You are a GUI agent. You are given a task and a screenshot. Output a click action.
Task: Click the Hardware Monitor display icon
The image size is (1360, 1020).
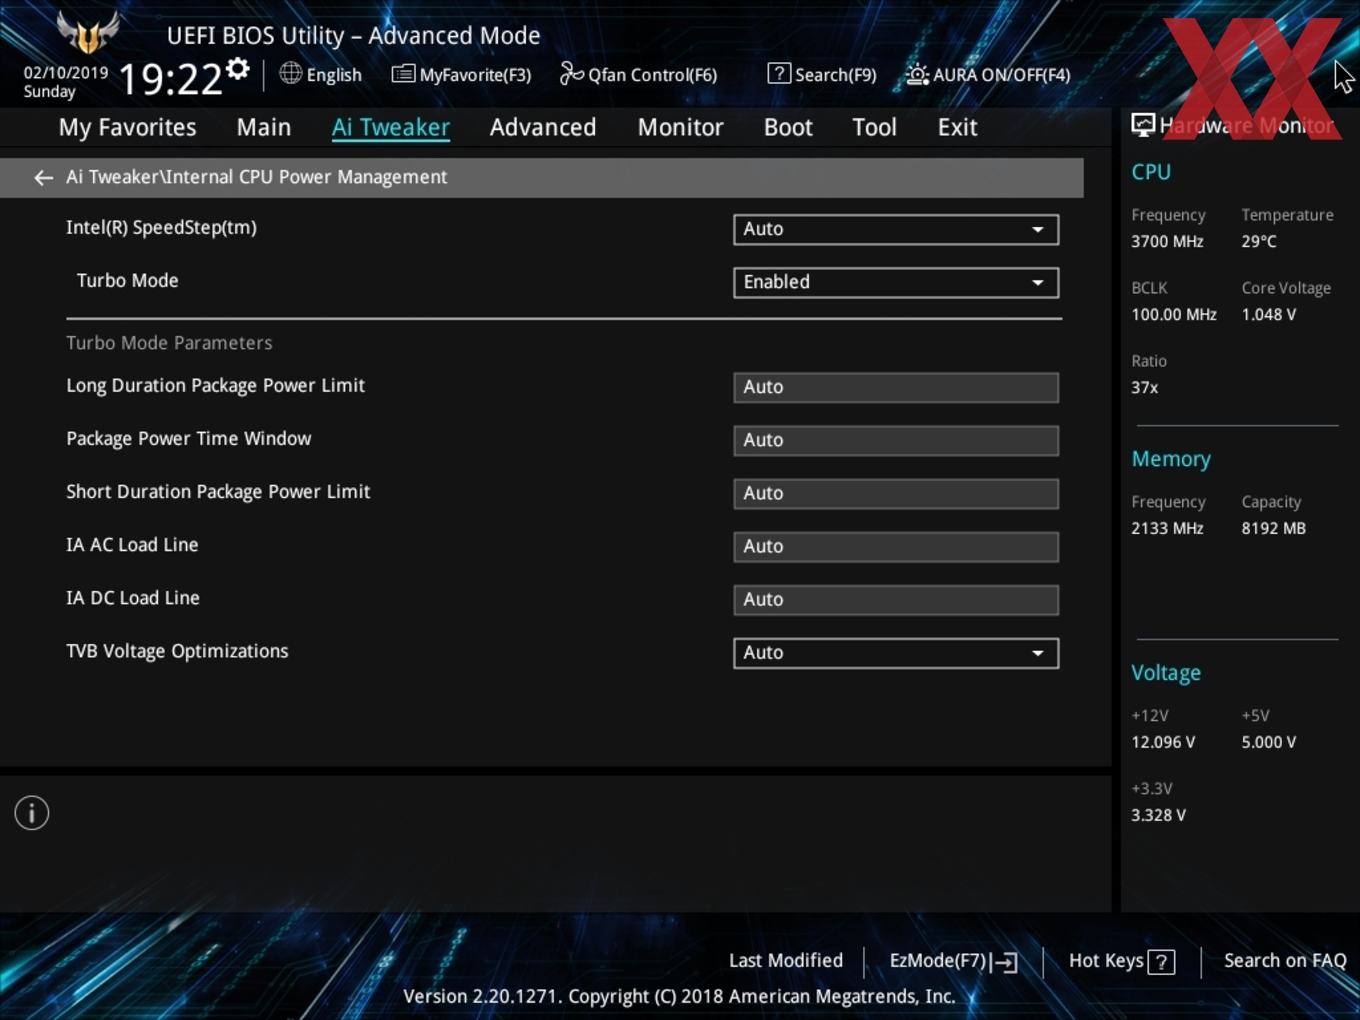(1143, 125)
